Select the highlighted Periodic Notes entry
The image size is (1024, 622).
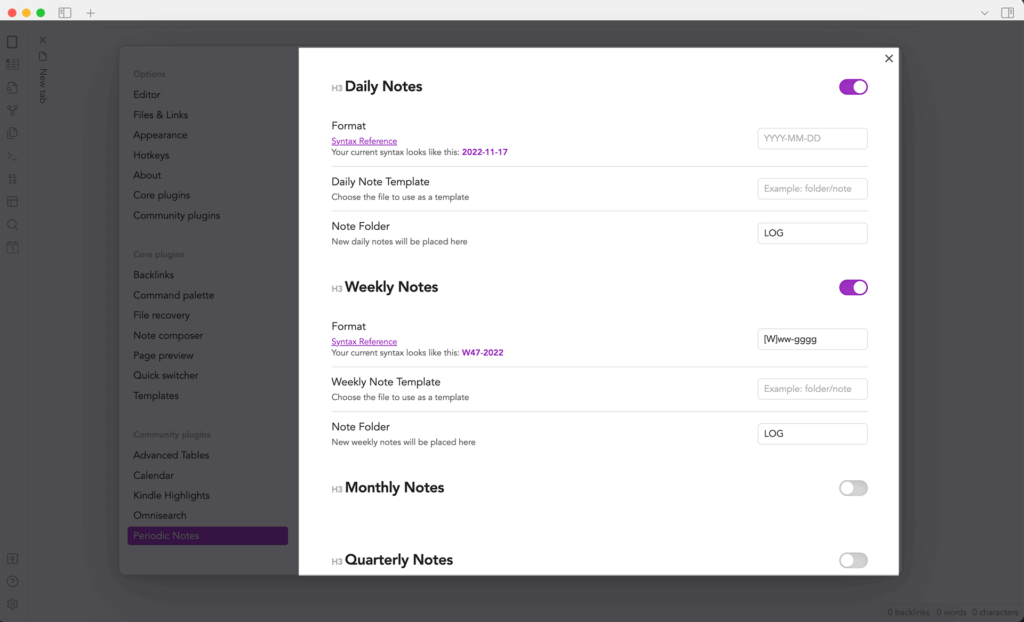point(208,536)
